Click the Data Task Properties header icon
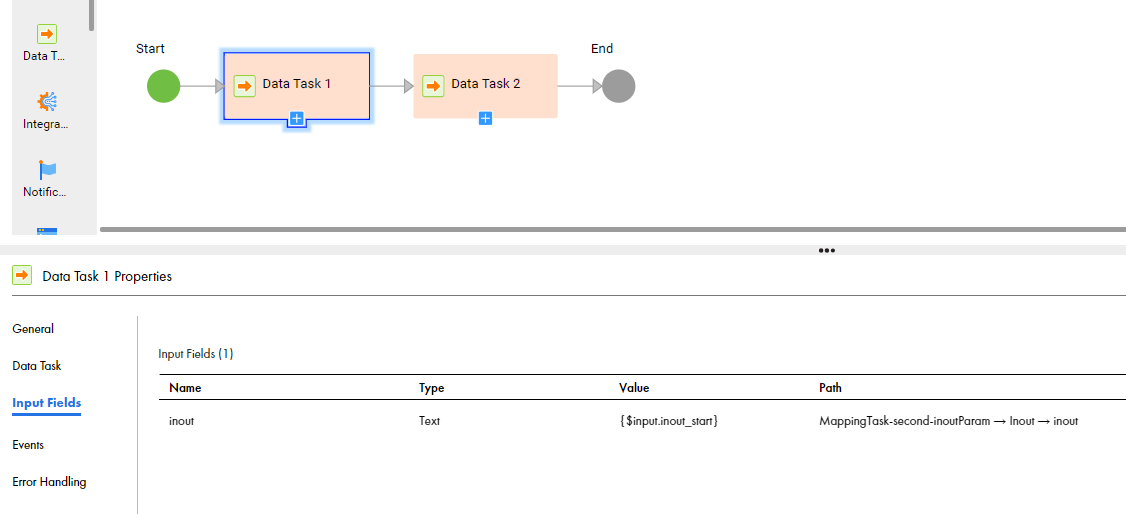 (22, 275)
